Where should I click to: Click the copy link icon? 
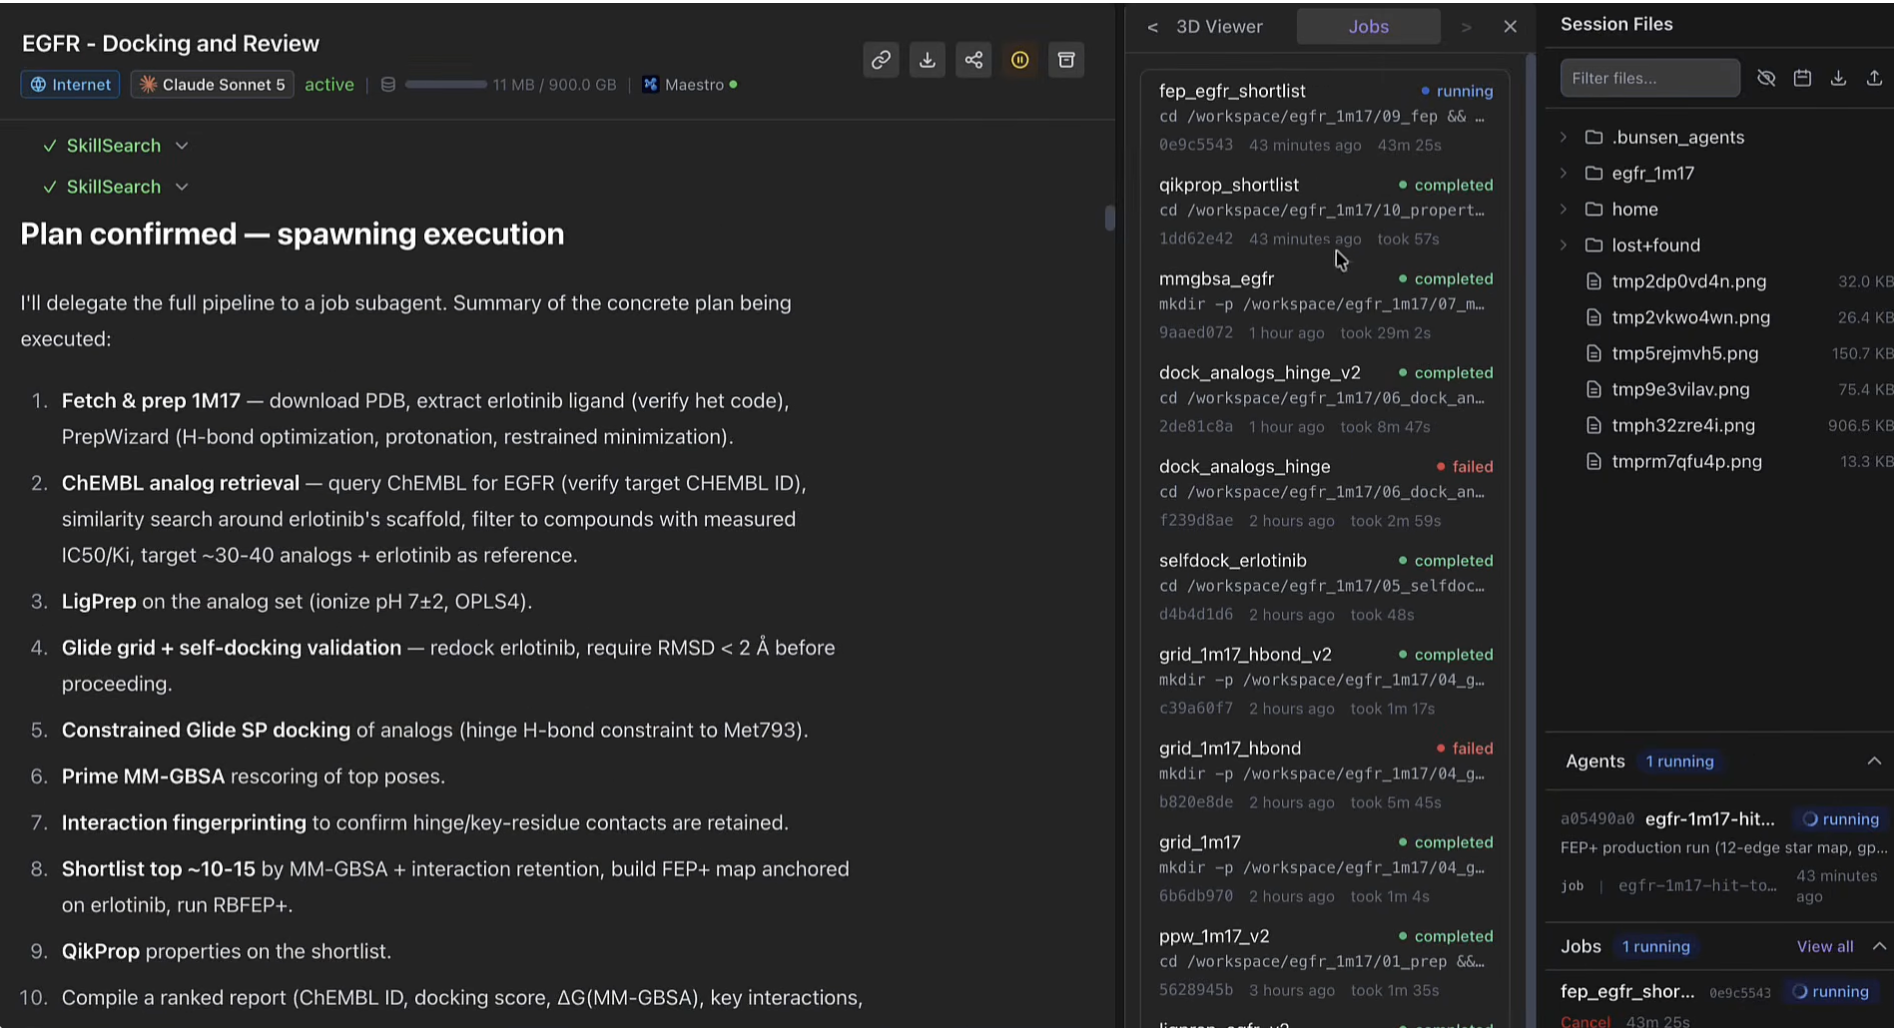point(881,60)
